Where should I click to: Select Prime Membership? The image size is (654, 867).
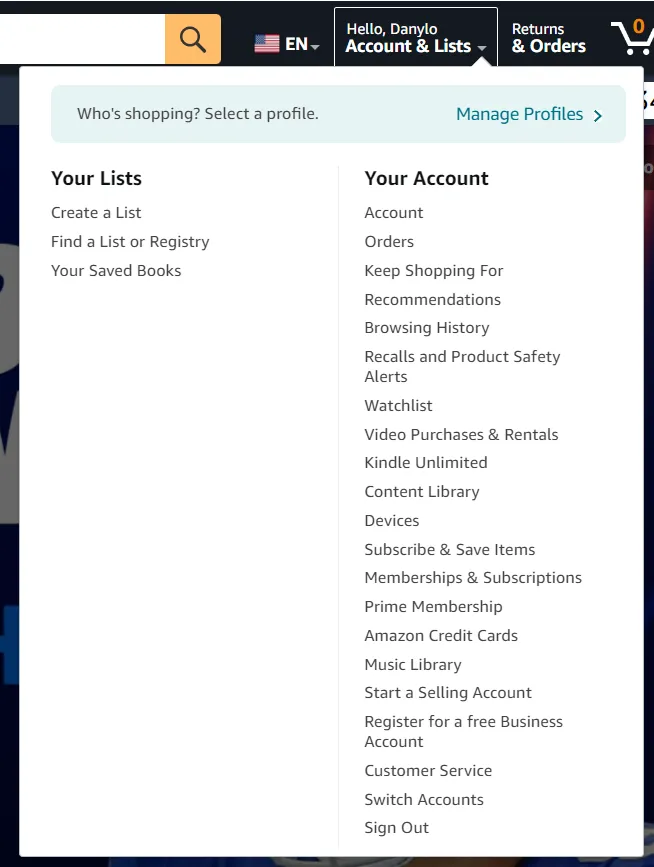(433, 607)
